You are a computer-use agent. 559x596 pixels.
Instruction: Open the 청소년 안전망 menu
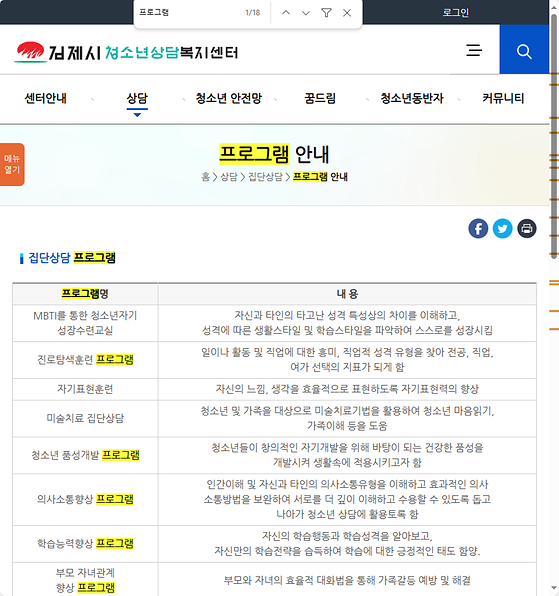(x=229, y=98)
